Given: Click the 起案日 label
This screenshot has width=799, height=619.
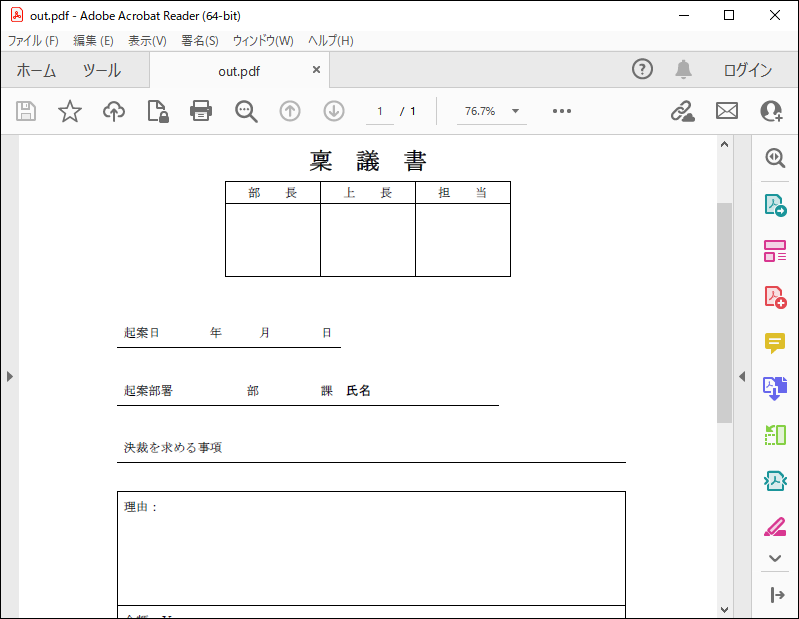Looking at the screenshot, I should point(142,333).
